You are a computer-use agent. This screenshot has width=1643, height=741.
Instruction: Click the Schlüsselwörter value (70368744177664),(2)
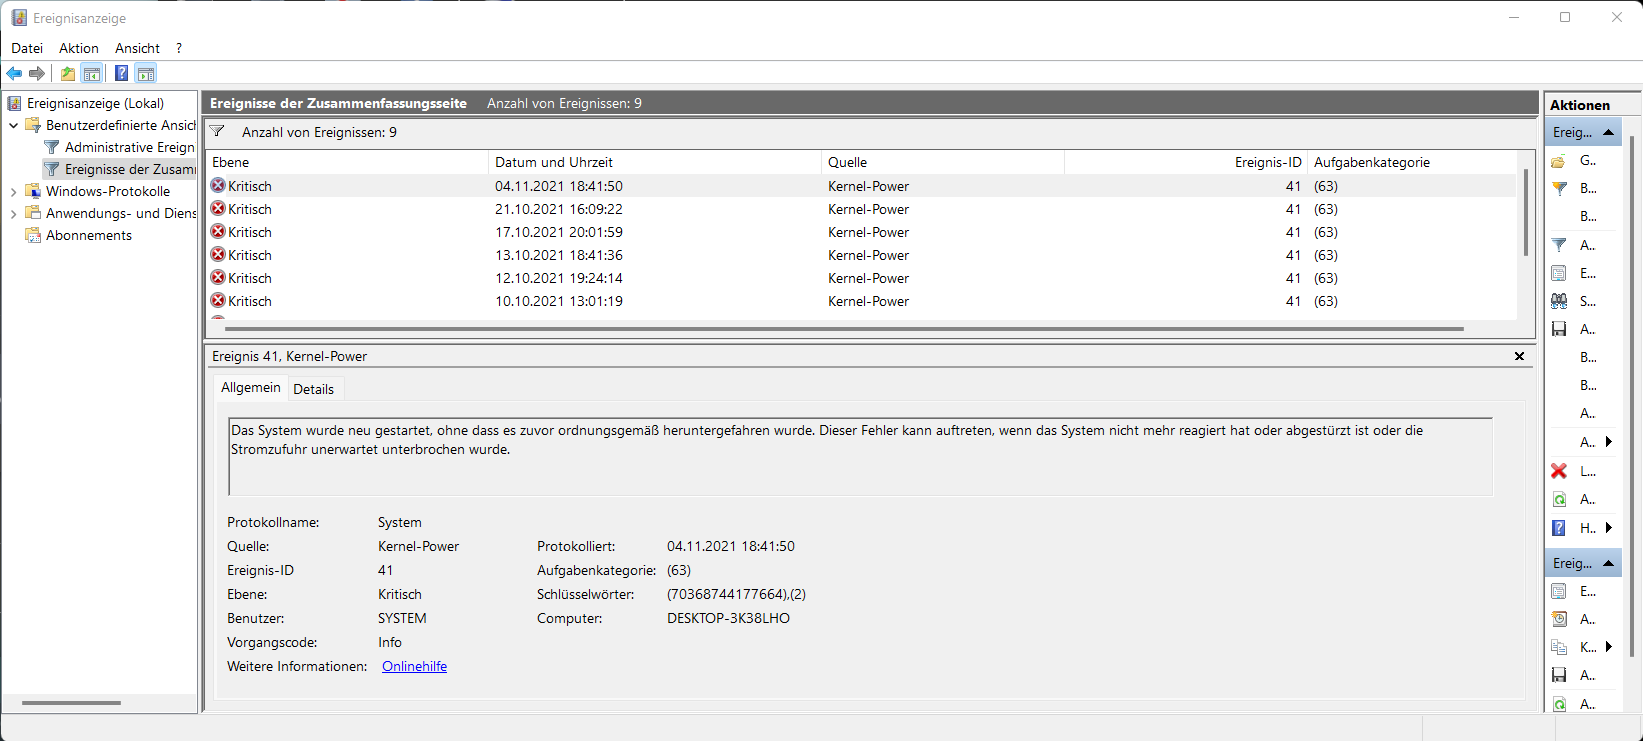(x=736, y=594)
